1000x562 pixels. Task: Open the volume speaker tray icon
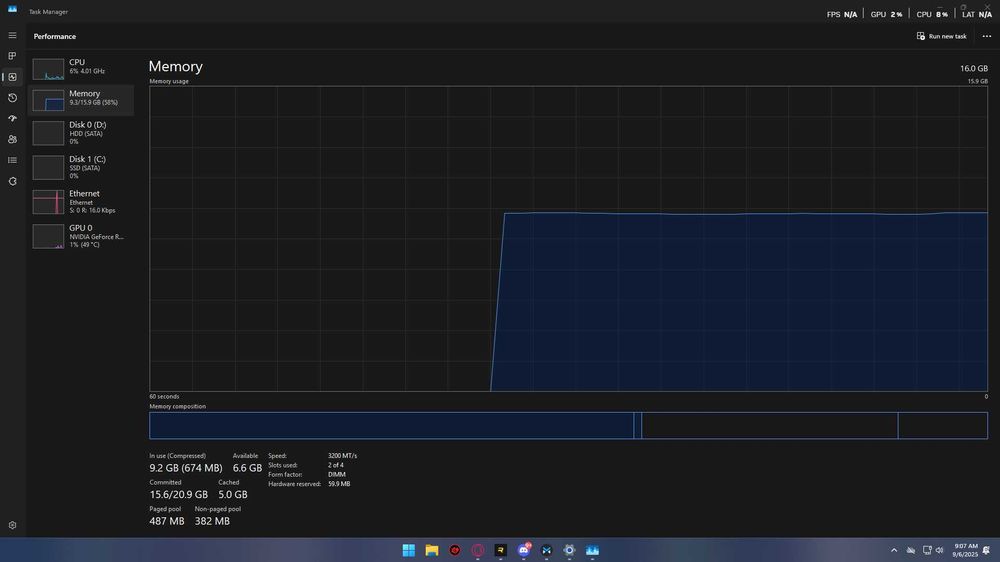tap(939, 550)
